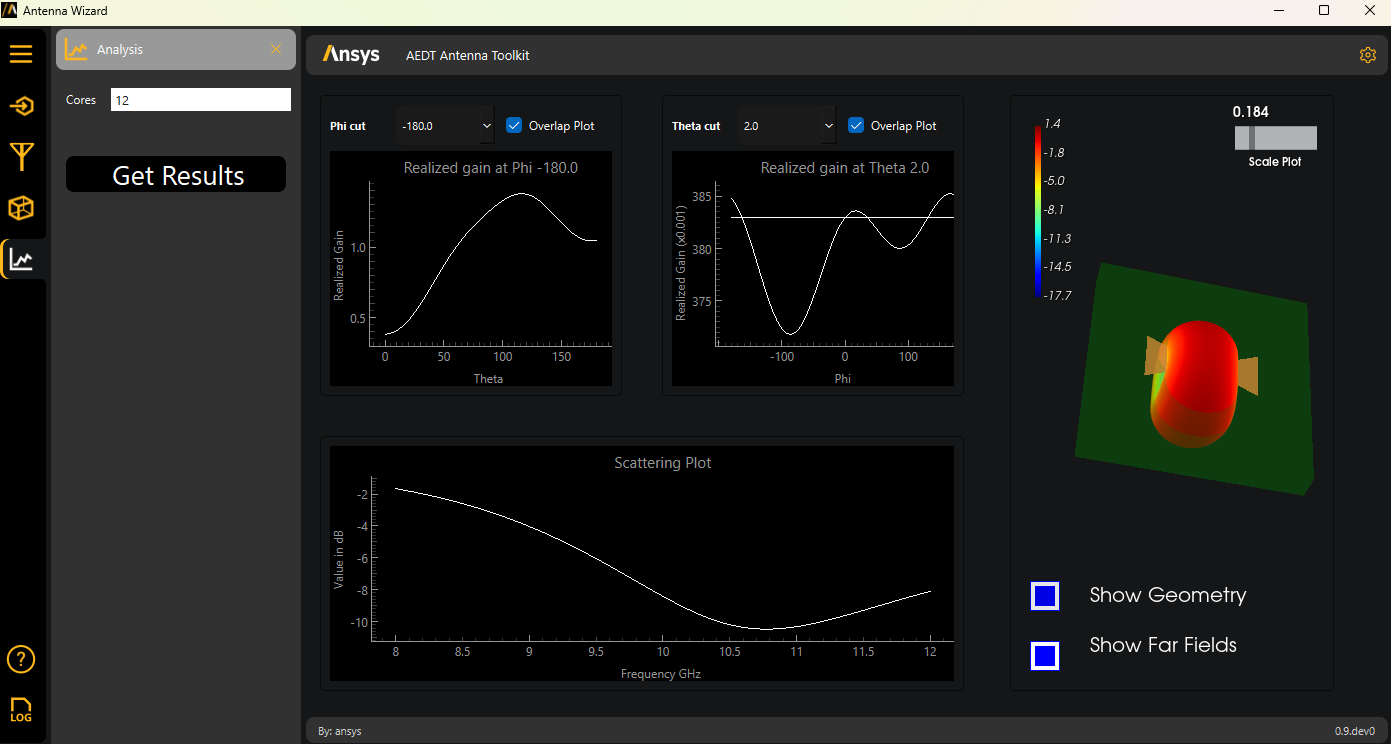Open the settings gear icon
1391x744 pixels.
pyautogui.click(x=1368, y=55)
